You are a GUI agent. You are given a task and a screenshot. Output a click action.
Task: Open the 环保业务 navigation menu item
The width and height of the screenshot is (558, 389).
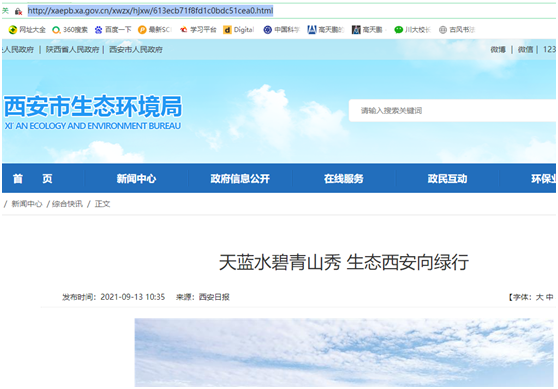pos(543,179)
